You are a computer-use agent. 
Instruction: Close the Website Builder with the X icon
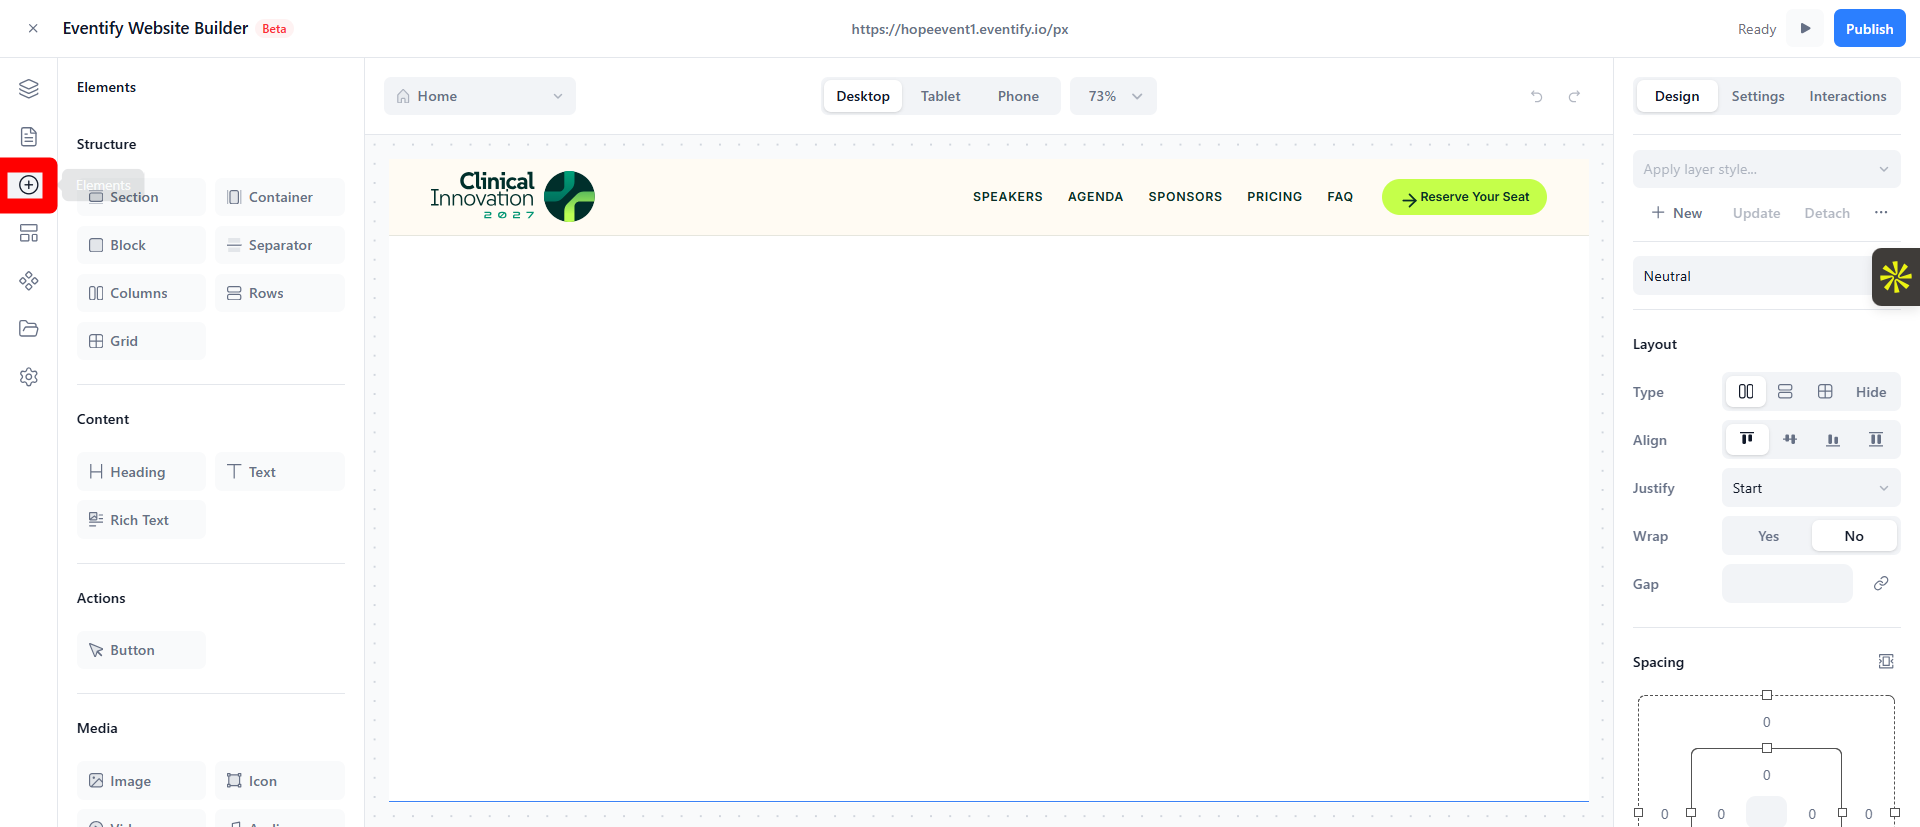33,29
